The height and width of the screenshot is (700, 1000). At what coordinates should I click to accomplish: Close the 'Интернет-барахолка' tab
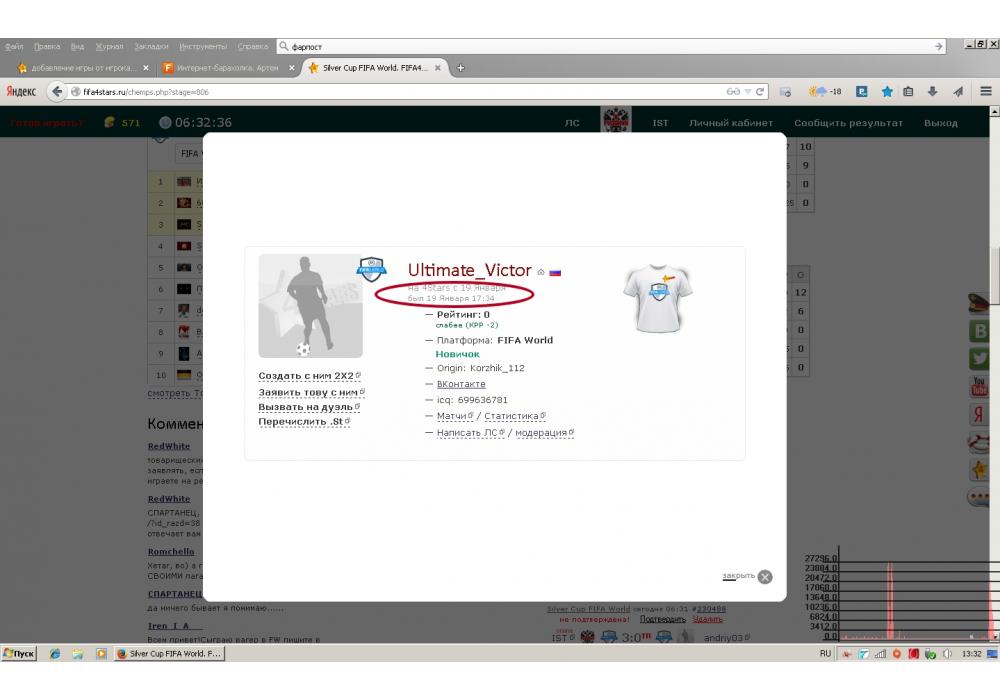coord(291,68)
